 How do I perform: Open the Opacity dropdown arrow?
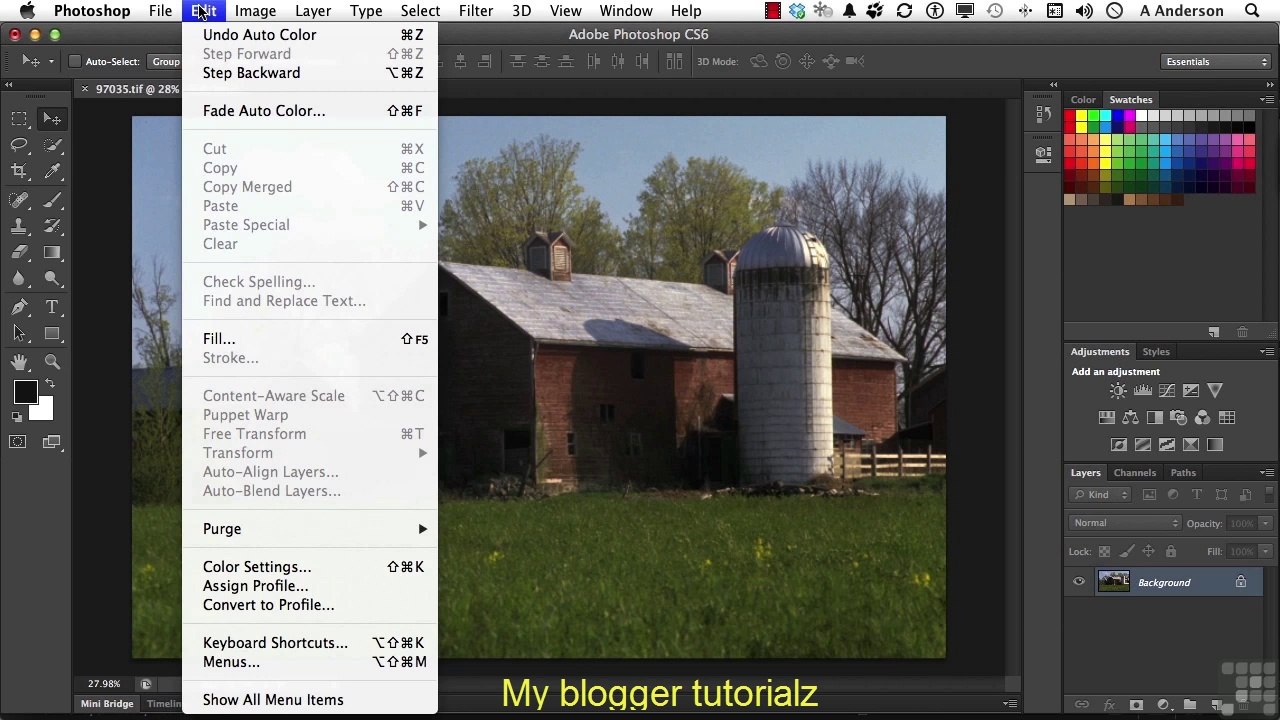[x=1266, y=523]
